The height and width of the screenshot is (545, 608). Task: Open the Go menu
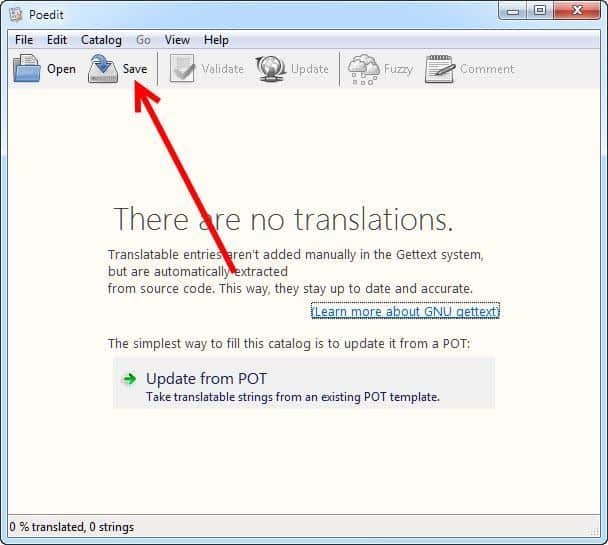click(143, 40)
